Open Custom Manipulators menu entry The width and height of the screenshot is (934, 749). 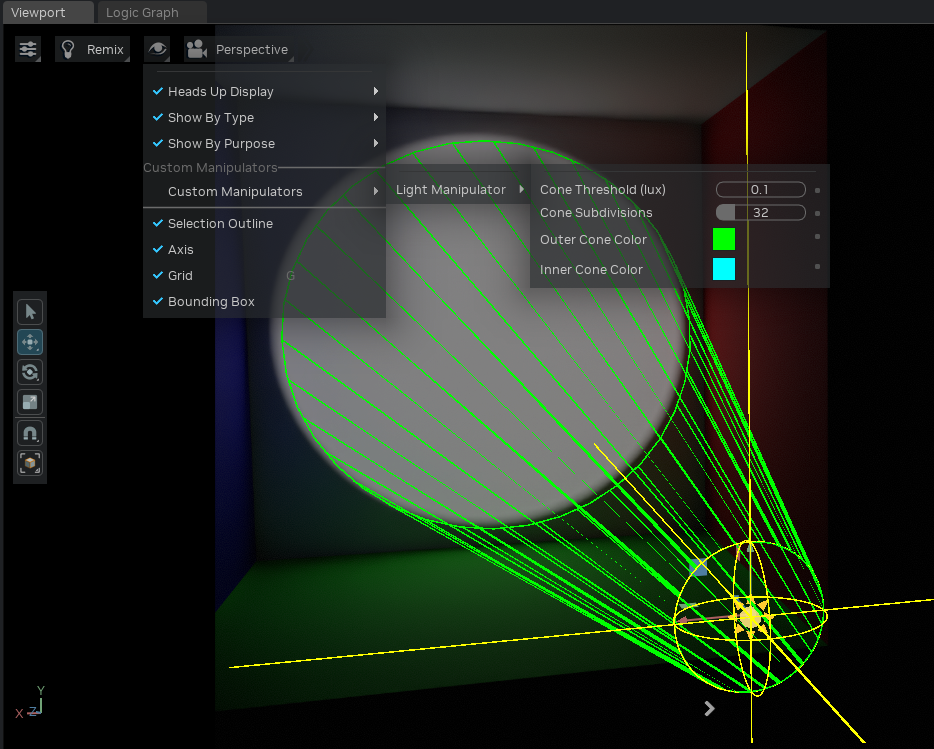click(x=264, y=191)
